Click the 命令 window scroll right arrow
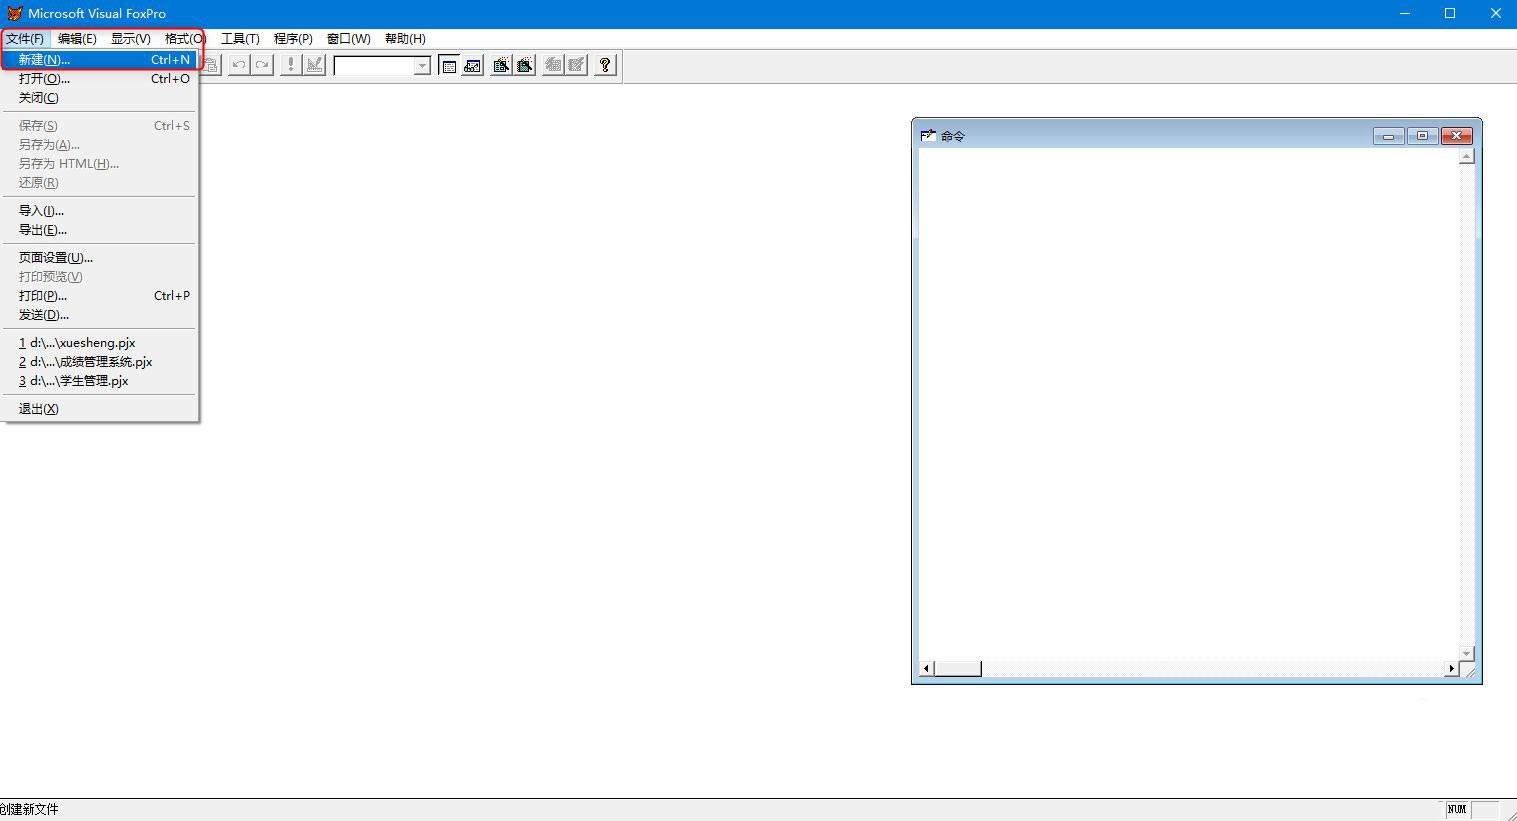This screenshot has width=1517, height=821. pyautogui.click(x=1451, y=669)
